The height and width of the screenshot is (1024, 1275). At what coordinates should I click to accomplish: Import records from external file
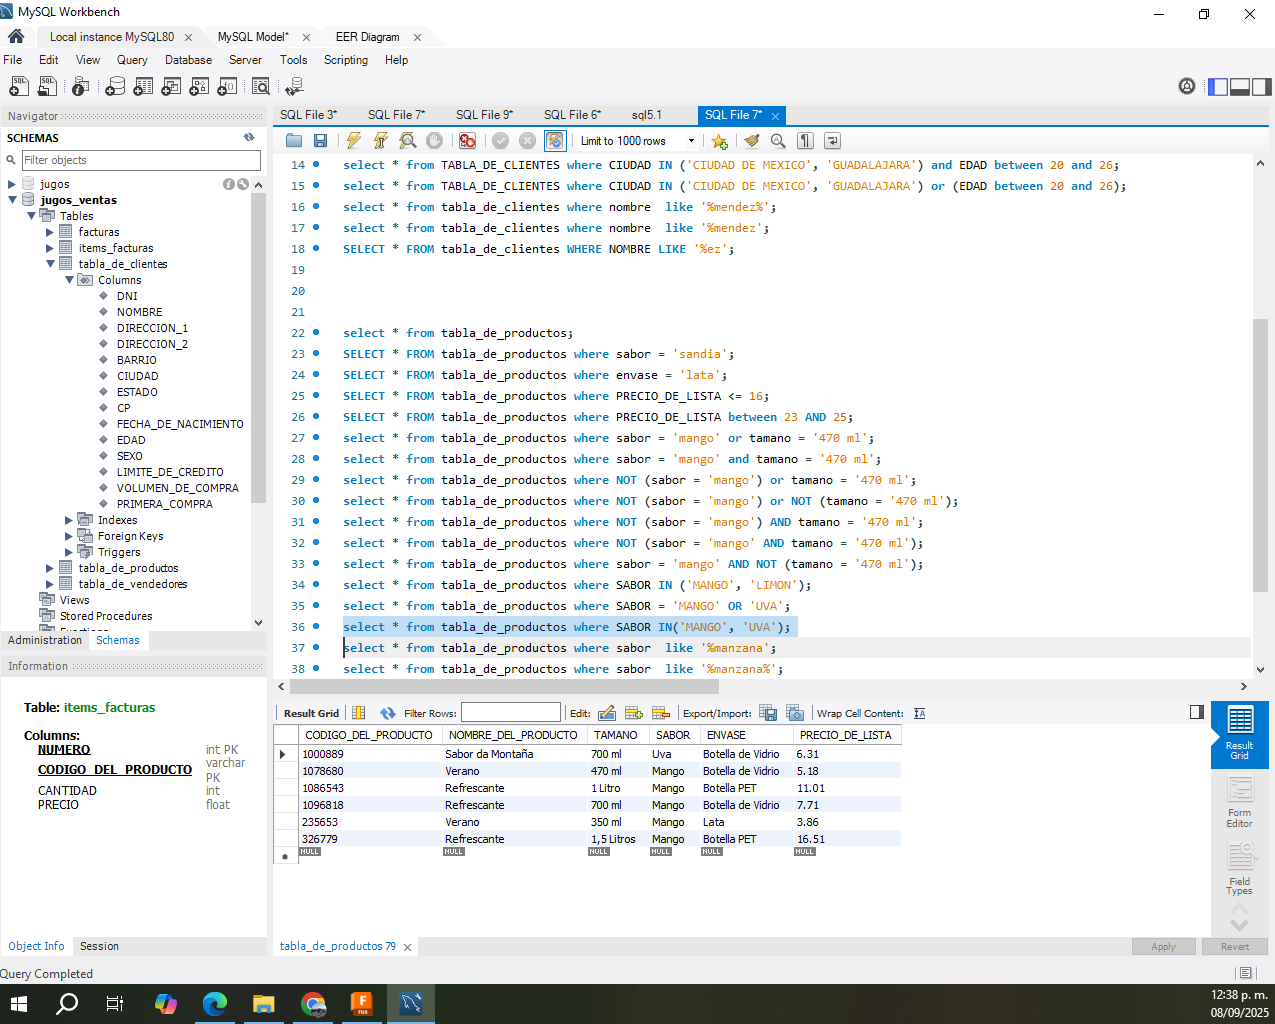pos(795,713)
